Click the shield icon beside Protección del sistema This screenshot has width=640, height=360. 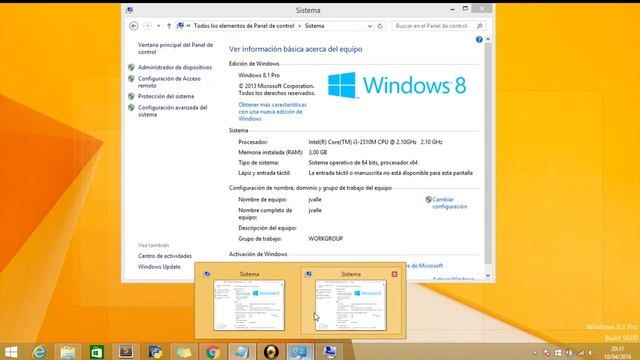(131, 96)
